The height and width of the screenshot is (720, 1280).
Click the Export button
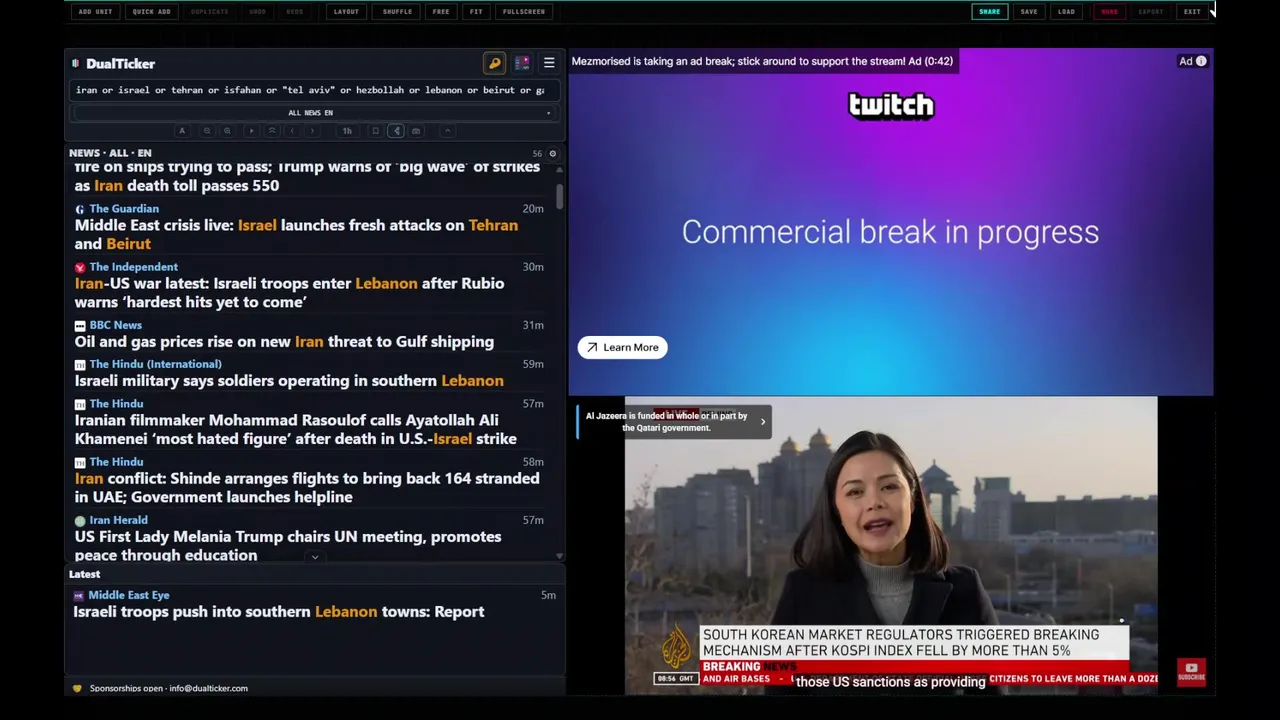point(1151,12)
